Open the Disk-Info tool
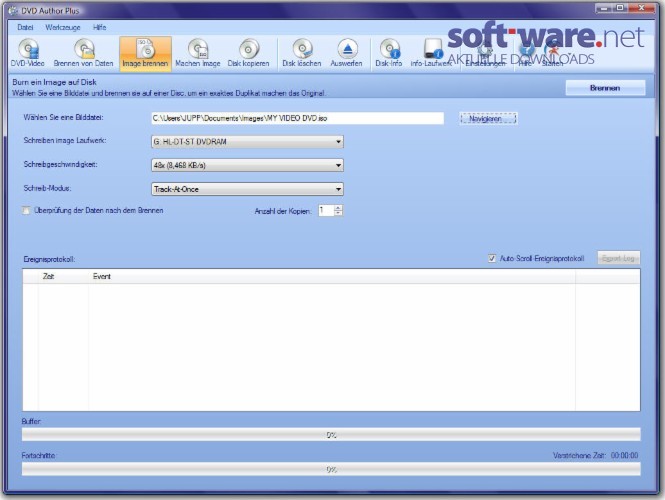Image resolution: width=665 pixels, height=500 pixels. click(389, 53)
